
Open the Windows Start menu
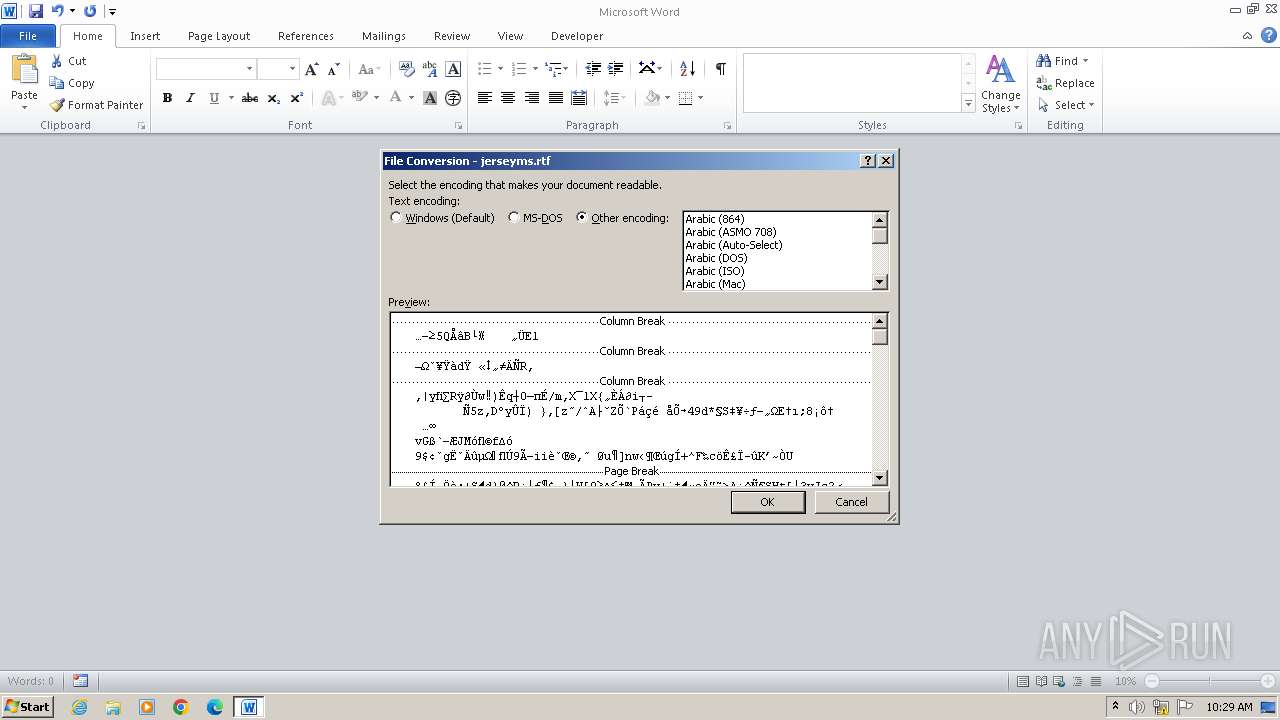coord(27,707)
